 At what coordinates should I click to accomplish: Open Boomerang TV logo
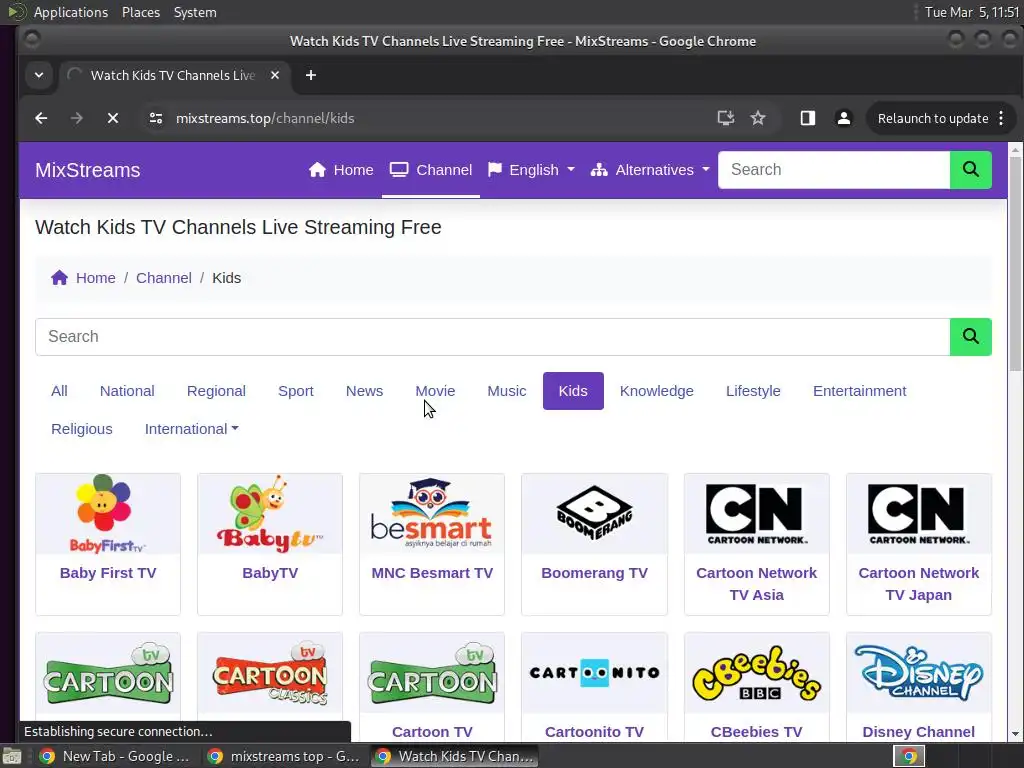click(x=594, y=513)
